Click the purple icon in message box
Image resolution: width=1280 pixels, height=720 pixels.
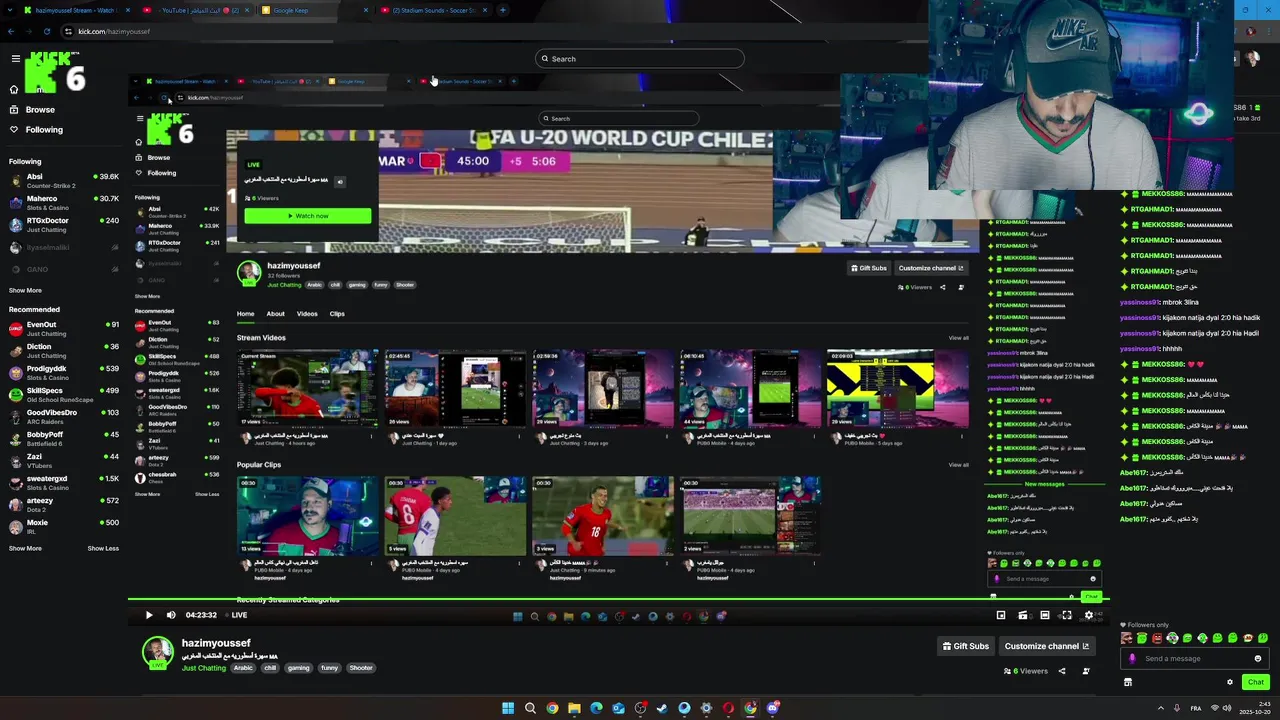click(x=1132, y=658)
